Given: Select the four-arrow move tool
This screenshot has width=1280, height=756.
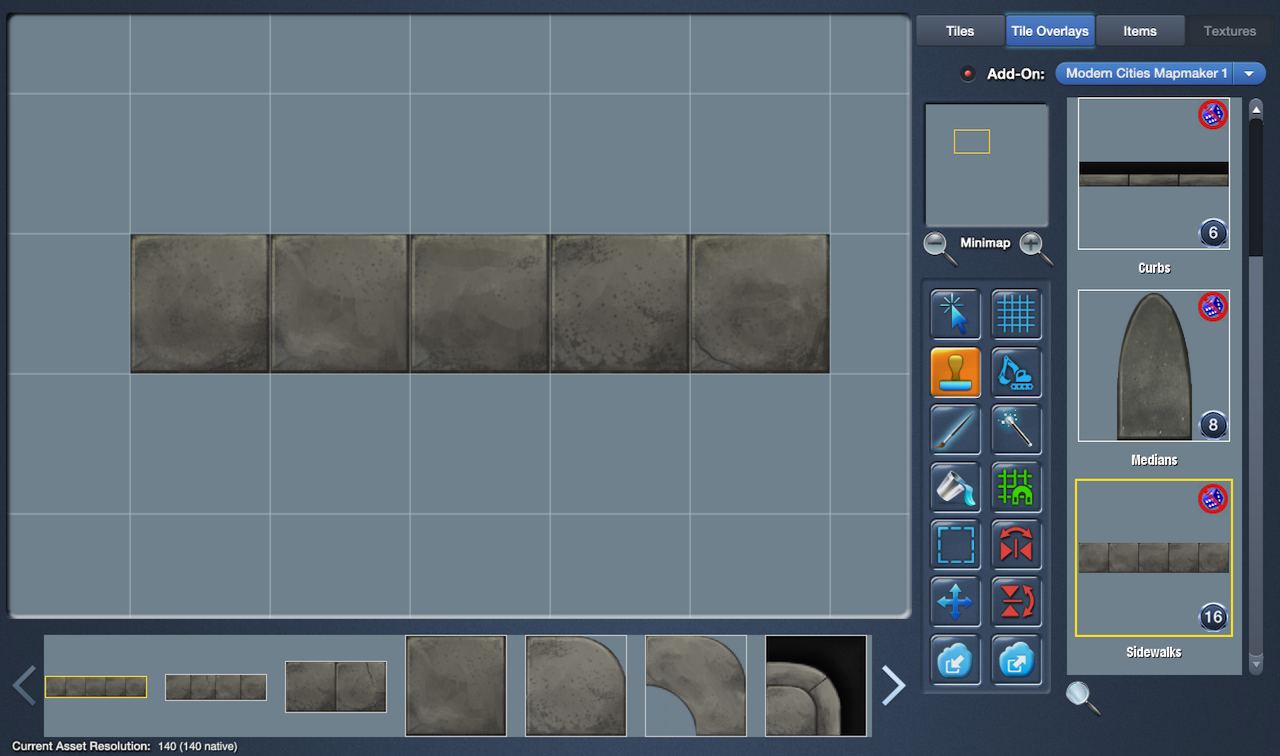Looking at the screenshot, I should [x=955, y=602].
